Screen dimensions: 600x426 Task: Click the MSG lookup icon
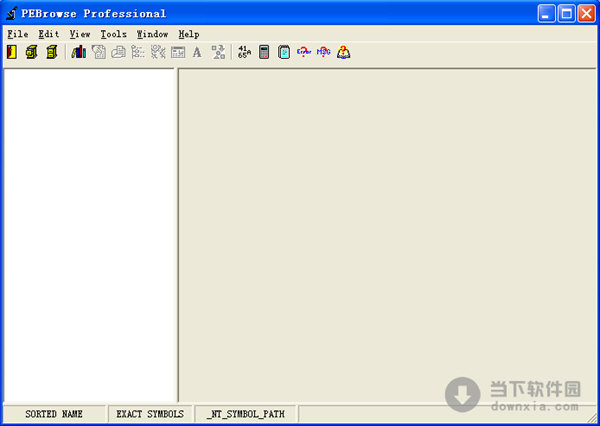click(x=324, y=52)
